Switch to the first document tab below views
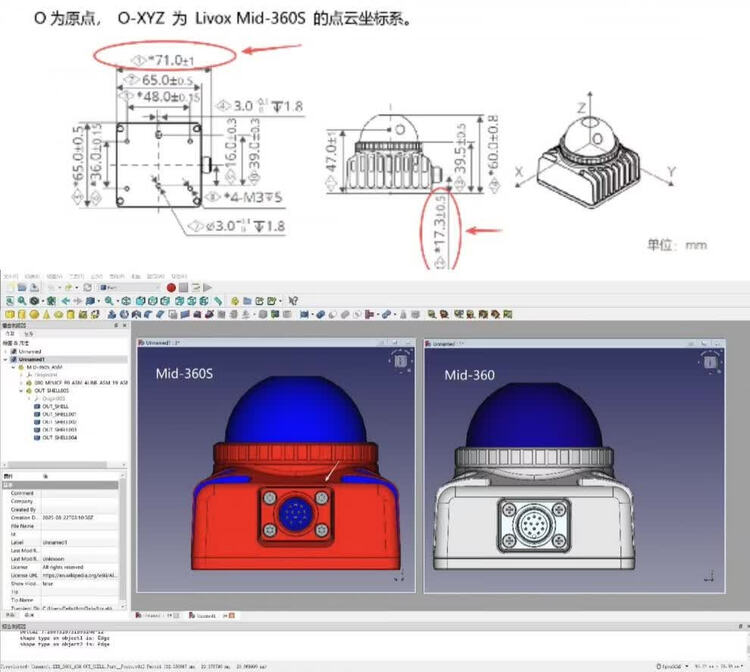The image size is (750, 672). pos(157,616)
